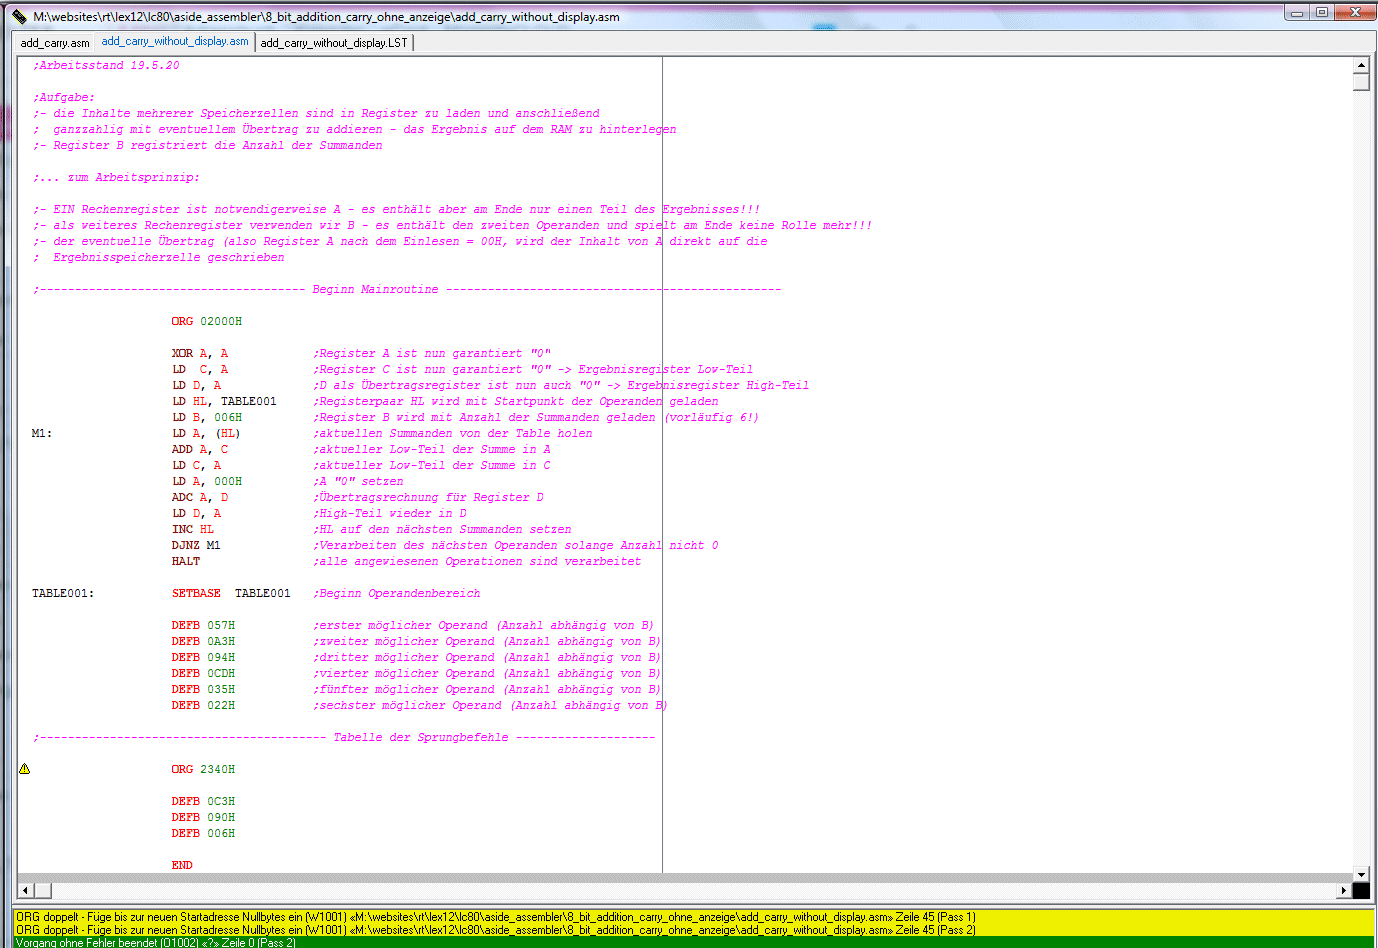Open the add_carry_without_display.LST tab

point(334,43)
